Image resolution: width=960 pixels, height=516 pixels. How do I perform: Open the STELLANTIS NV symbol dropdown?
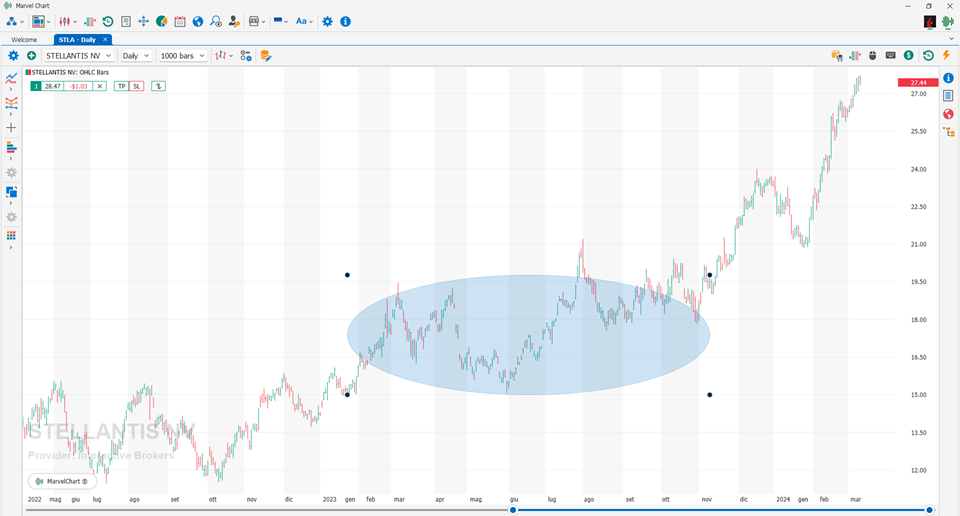tap(78, 56)
